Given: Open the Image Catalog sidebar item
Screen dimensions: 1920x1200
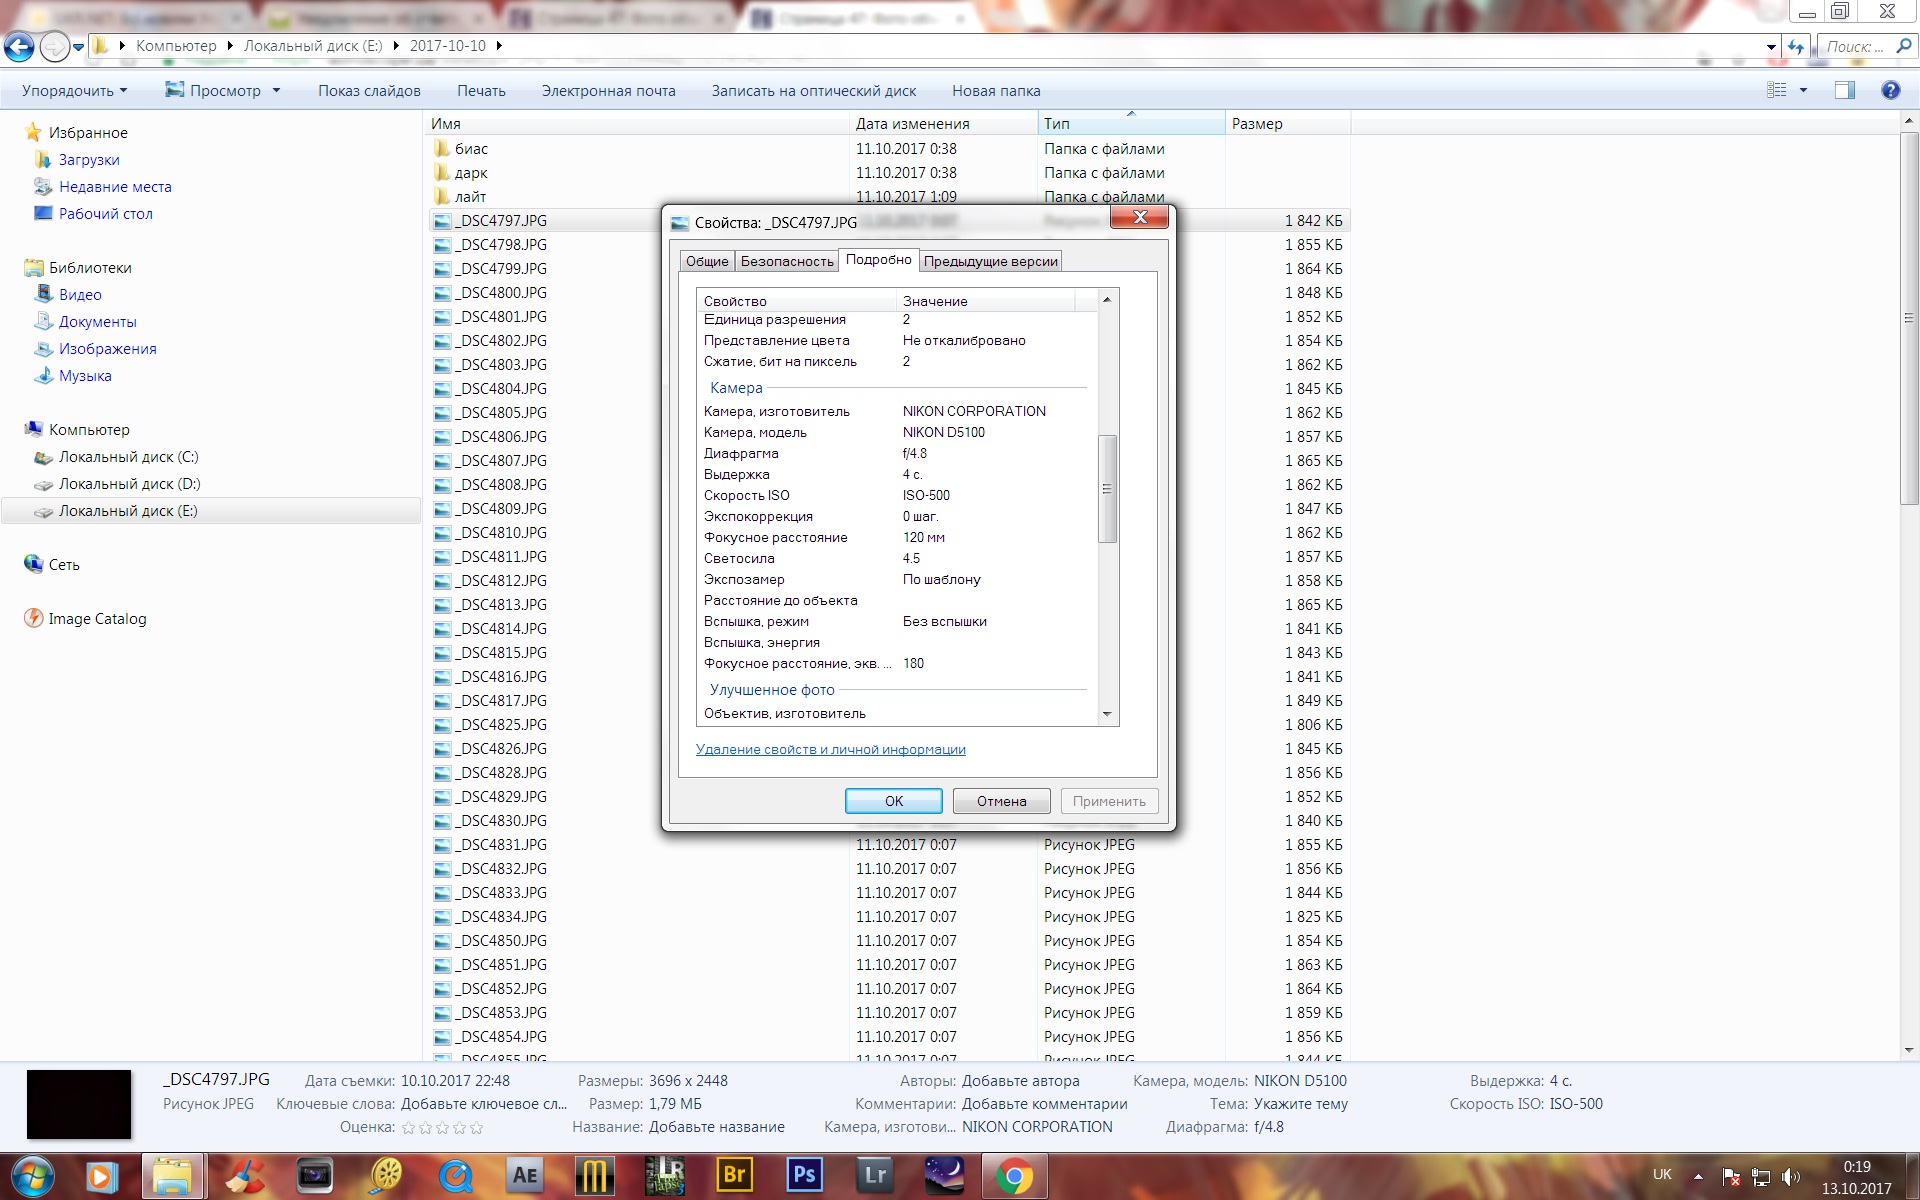Looking at the screenshot, I should tap(97, 619).
